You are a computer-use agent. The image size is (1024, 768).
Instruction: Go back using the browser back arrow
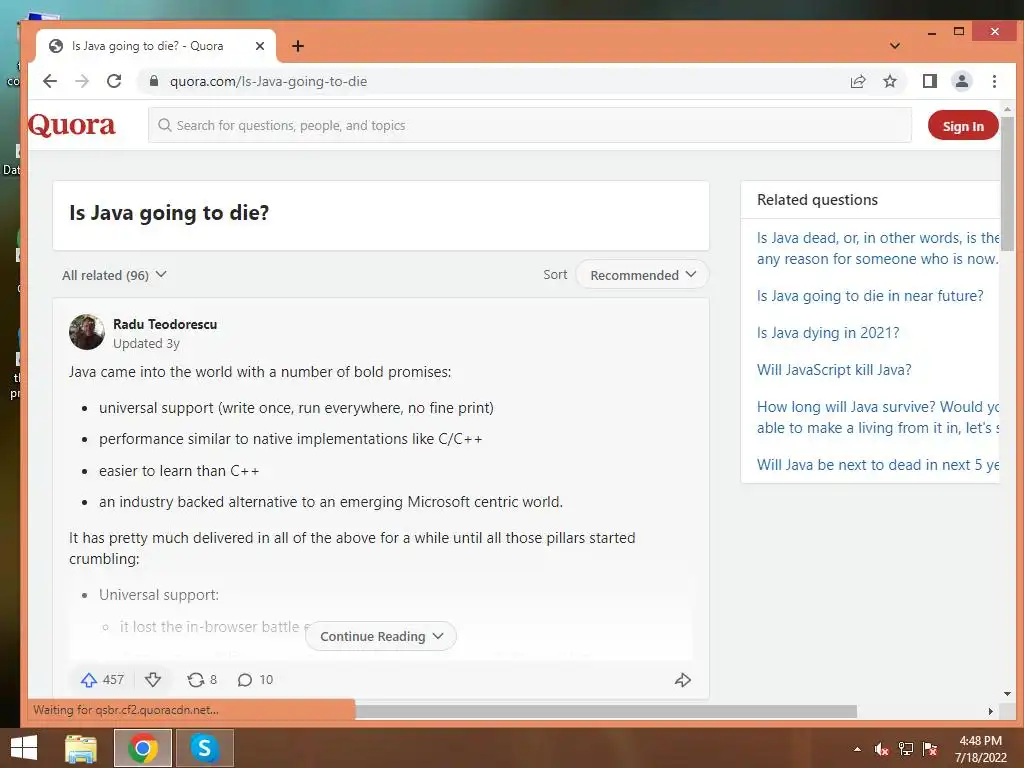pyautogui.click(x=50, y=81)
